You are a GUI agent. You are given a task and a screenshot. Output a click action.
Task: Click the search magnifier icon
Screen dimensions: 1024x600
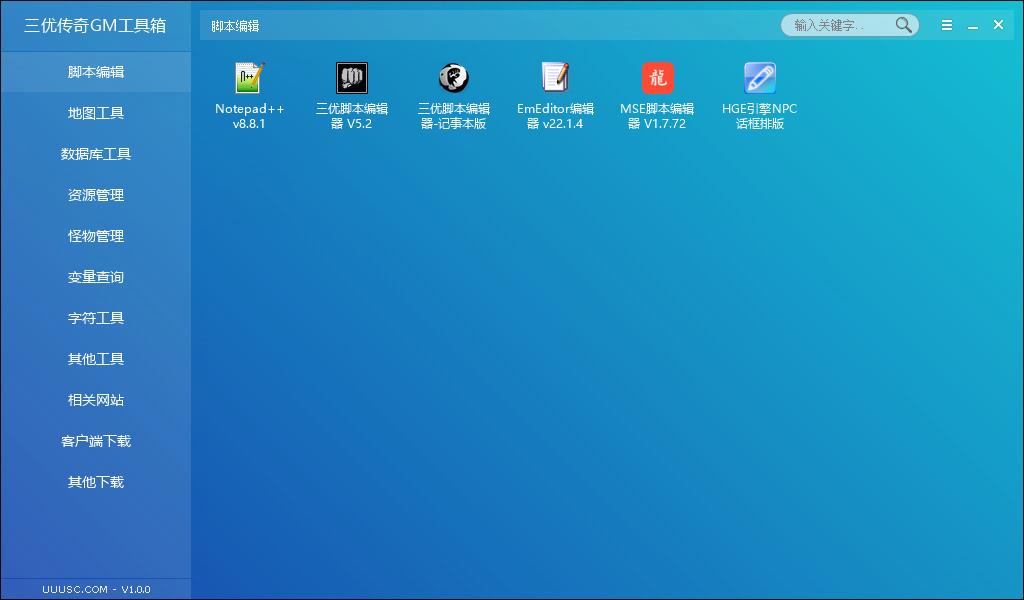click(x=903, y=25)
